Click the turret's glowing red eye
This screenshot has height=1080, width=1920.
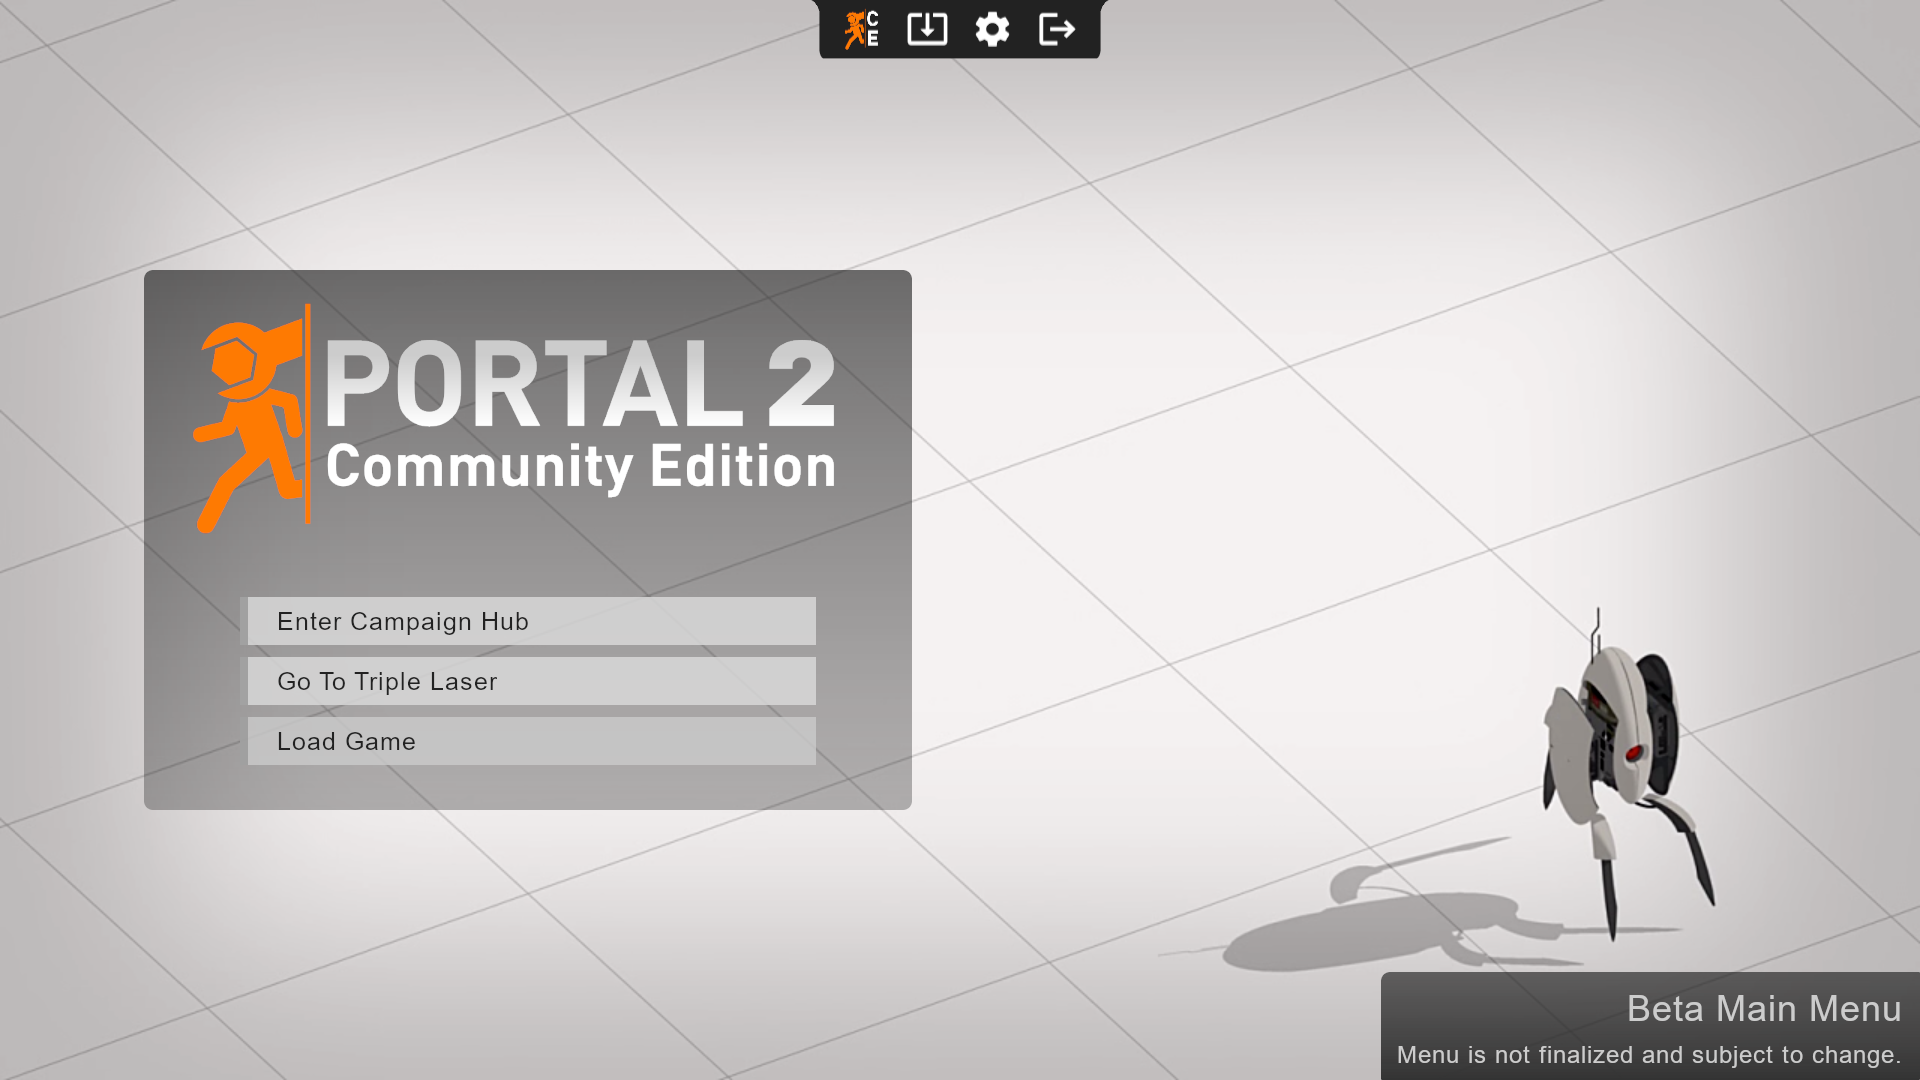coord(1634,753)
